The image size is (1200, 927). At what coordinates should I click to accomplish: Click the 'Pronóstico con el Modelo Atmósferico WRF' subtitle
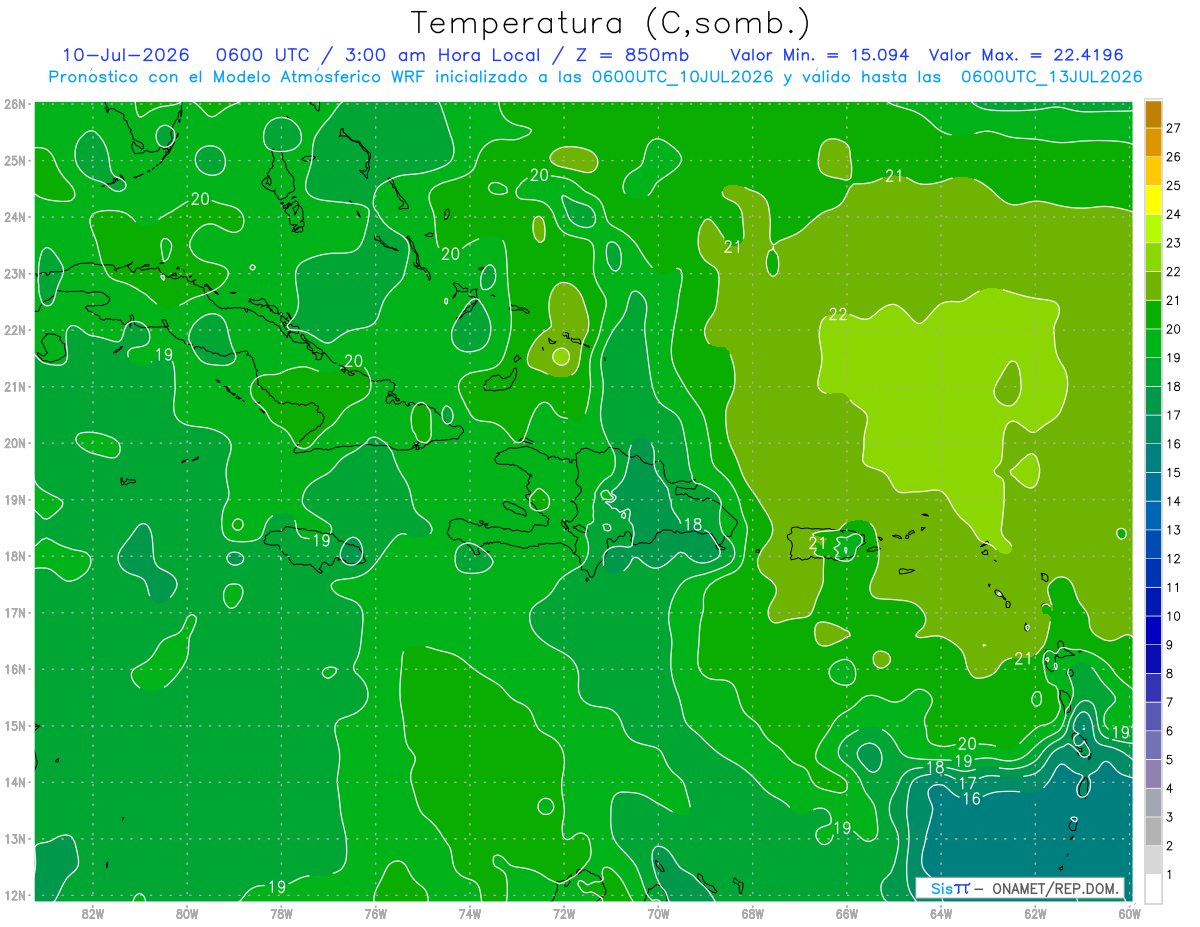(x=239, y=77)
